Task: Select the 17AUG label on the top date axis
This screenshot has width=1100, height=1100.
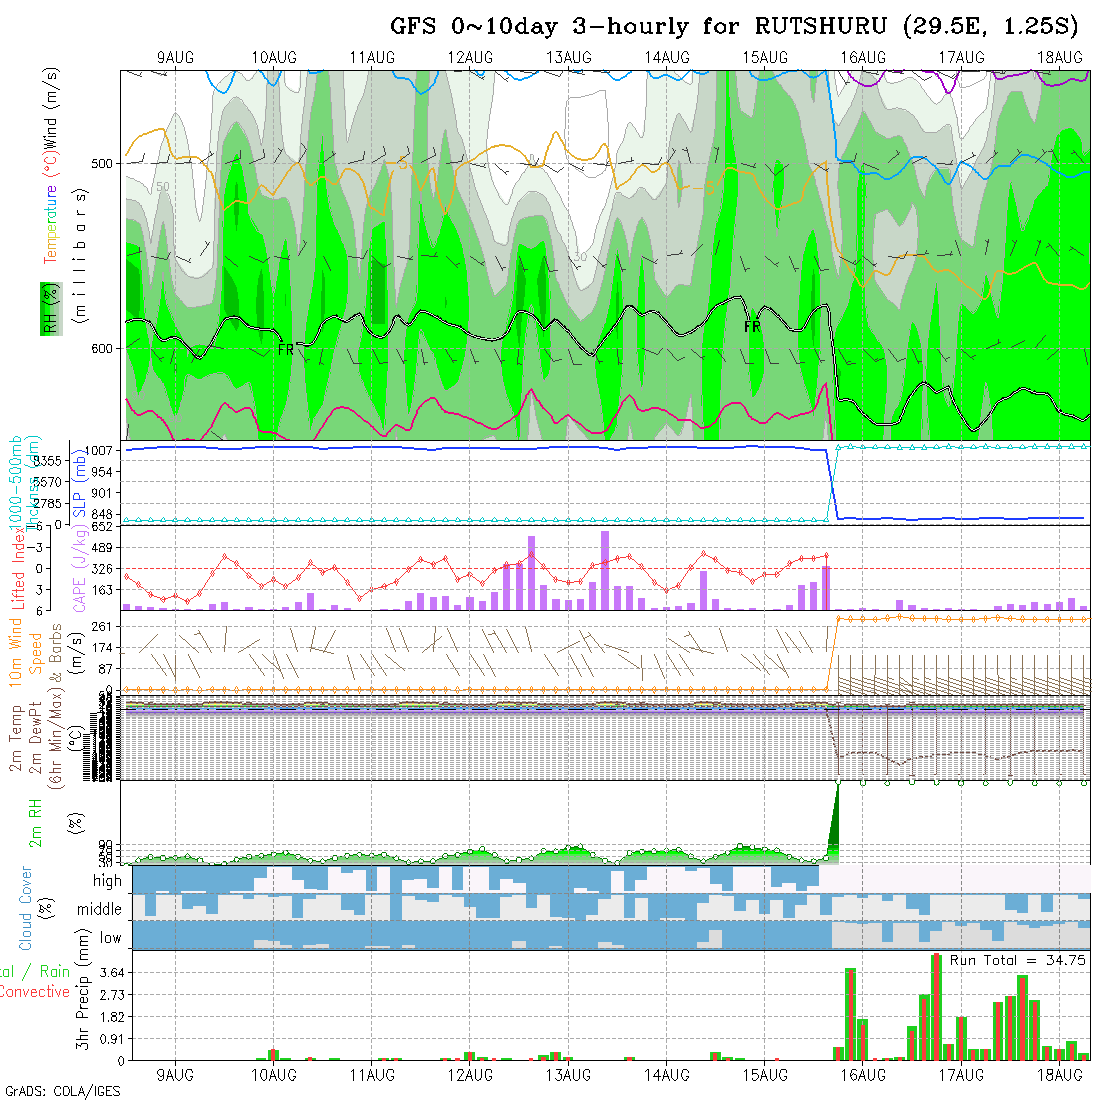Action: click(x=962, y=58)
